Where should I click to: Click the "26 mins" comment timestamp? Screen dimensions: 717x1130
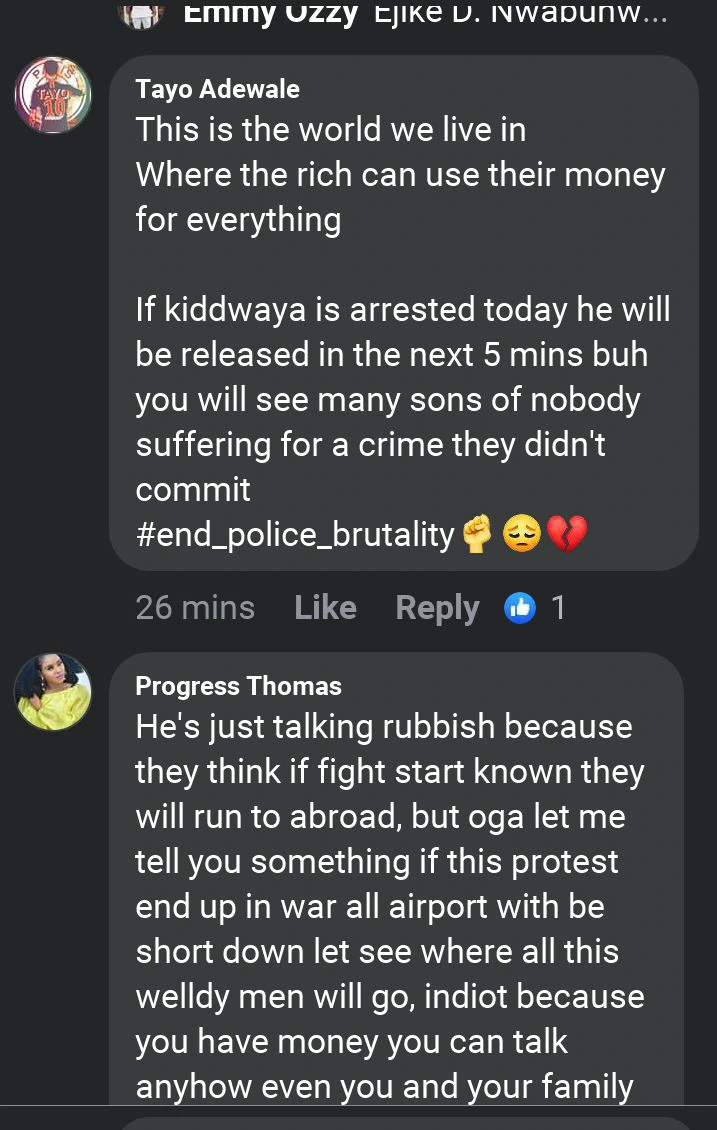tap(195, 607)
